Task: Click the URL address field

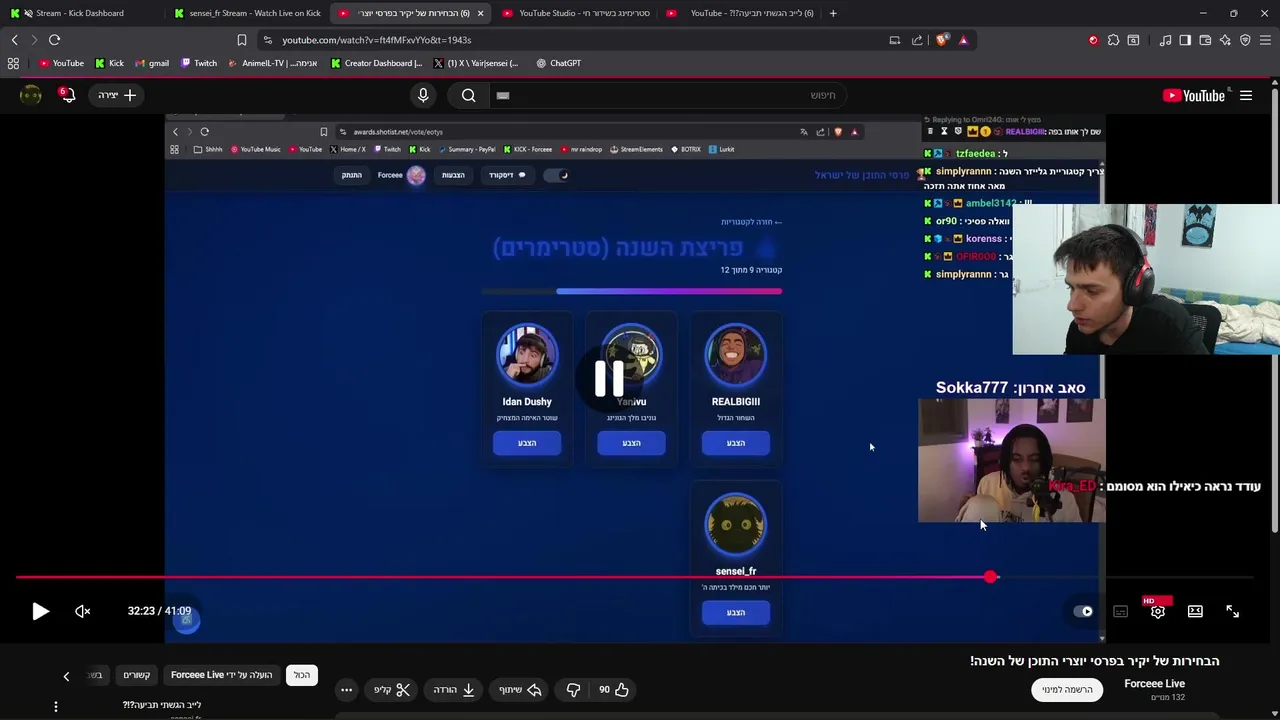Action: click(575, 40)
